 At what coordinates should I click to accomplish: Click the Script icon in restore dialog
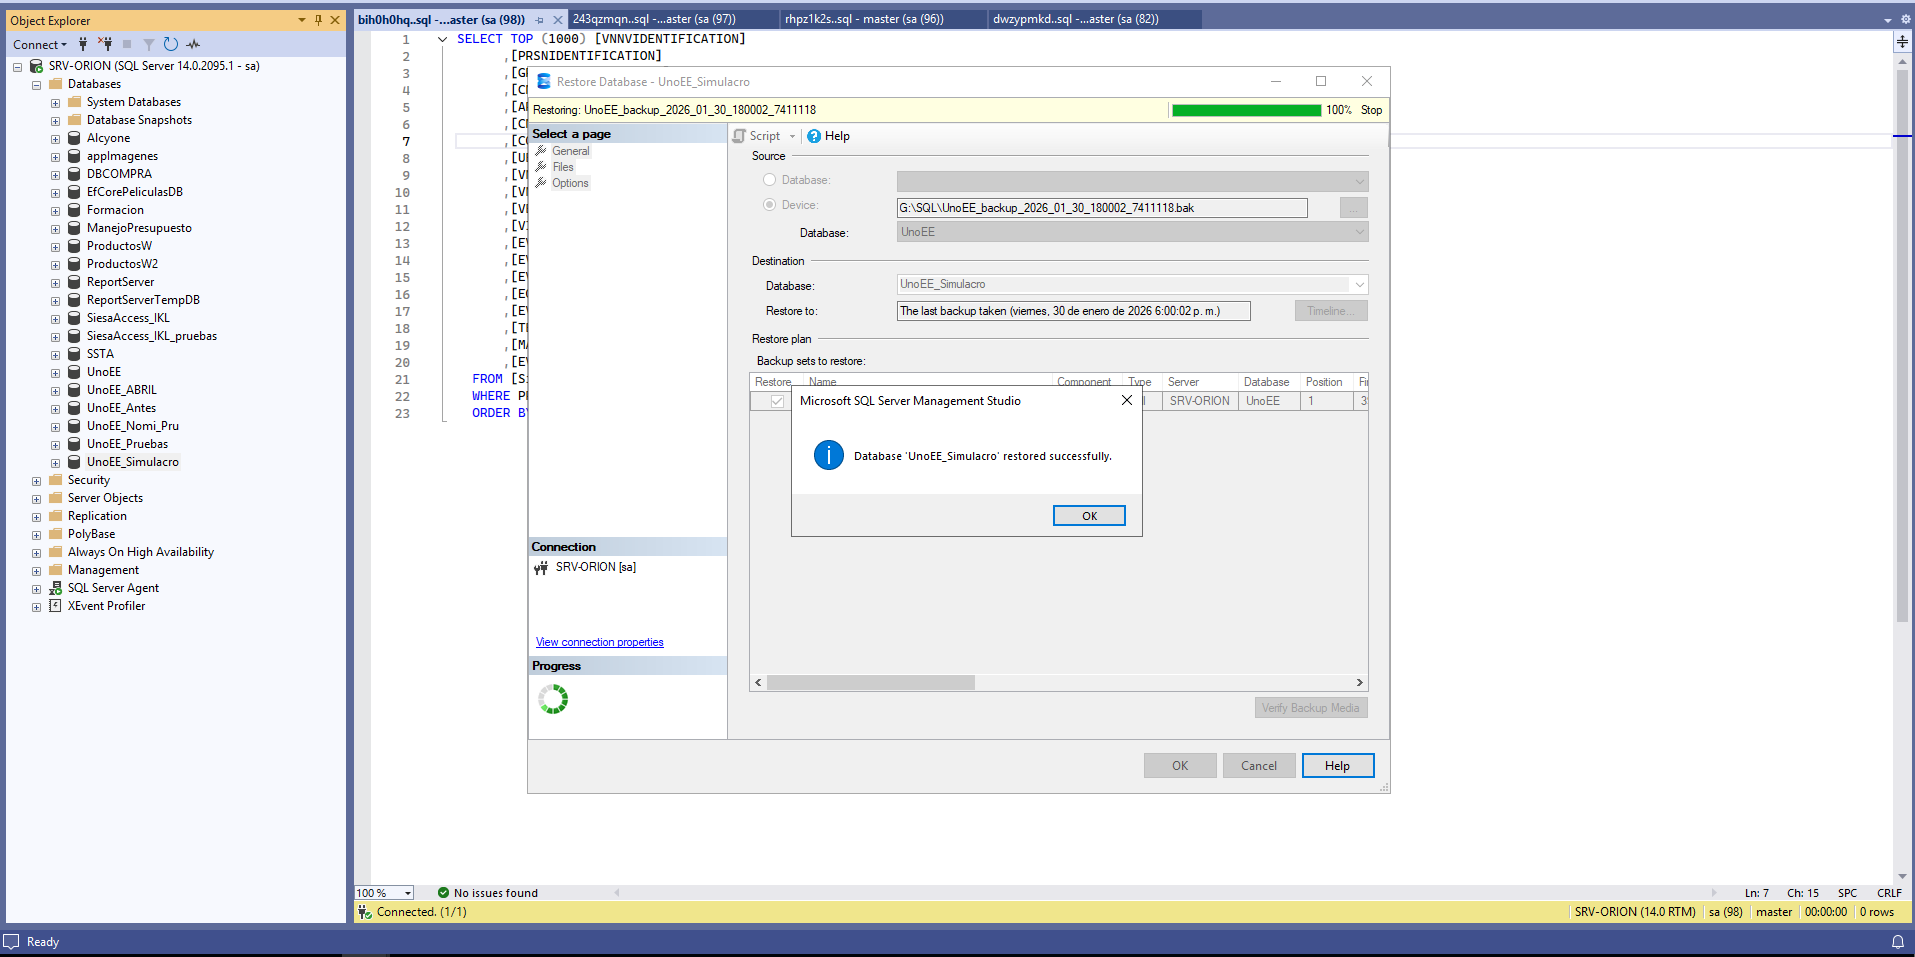(x=740, y=136)
